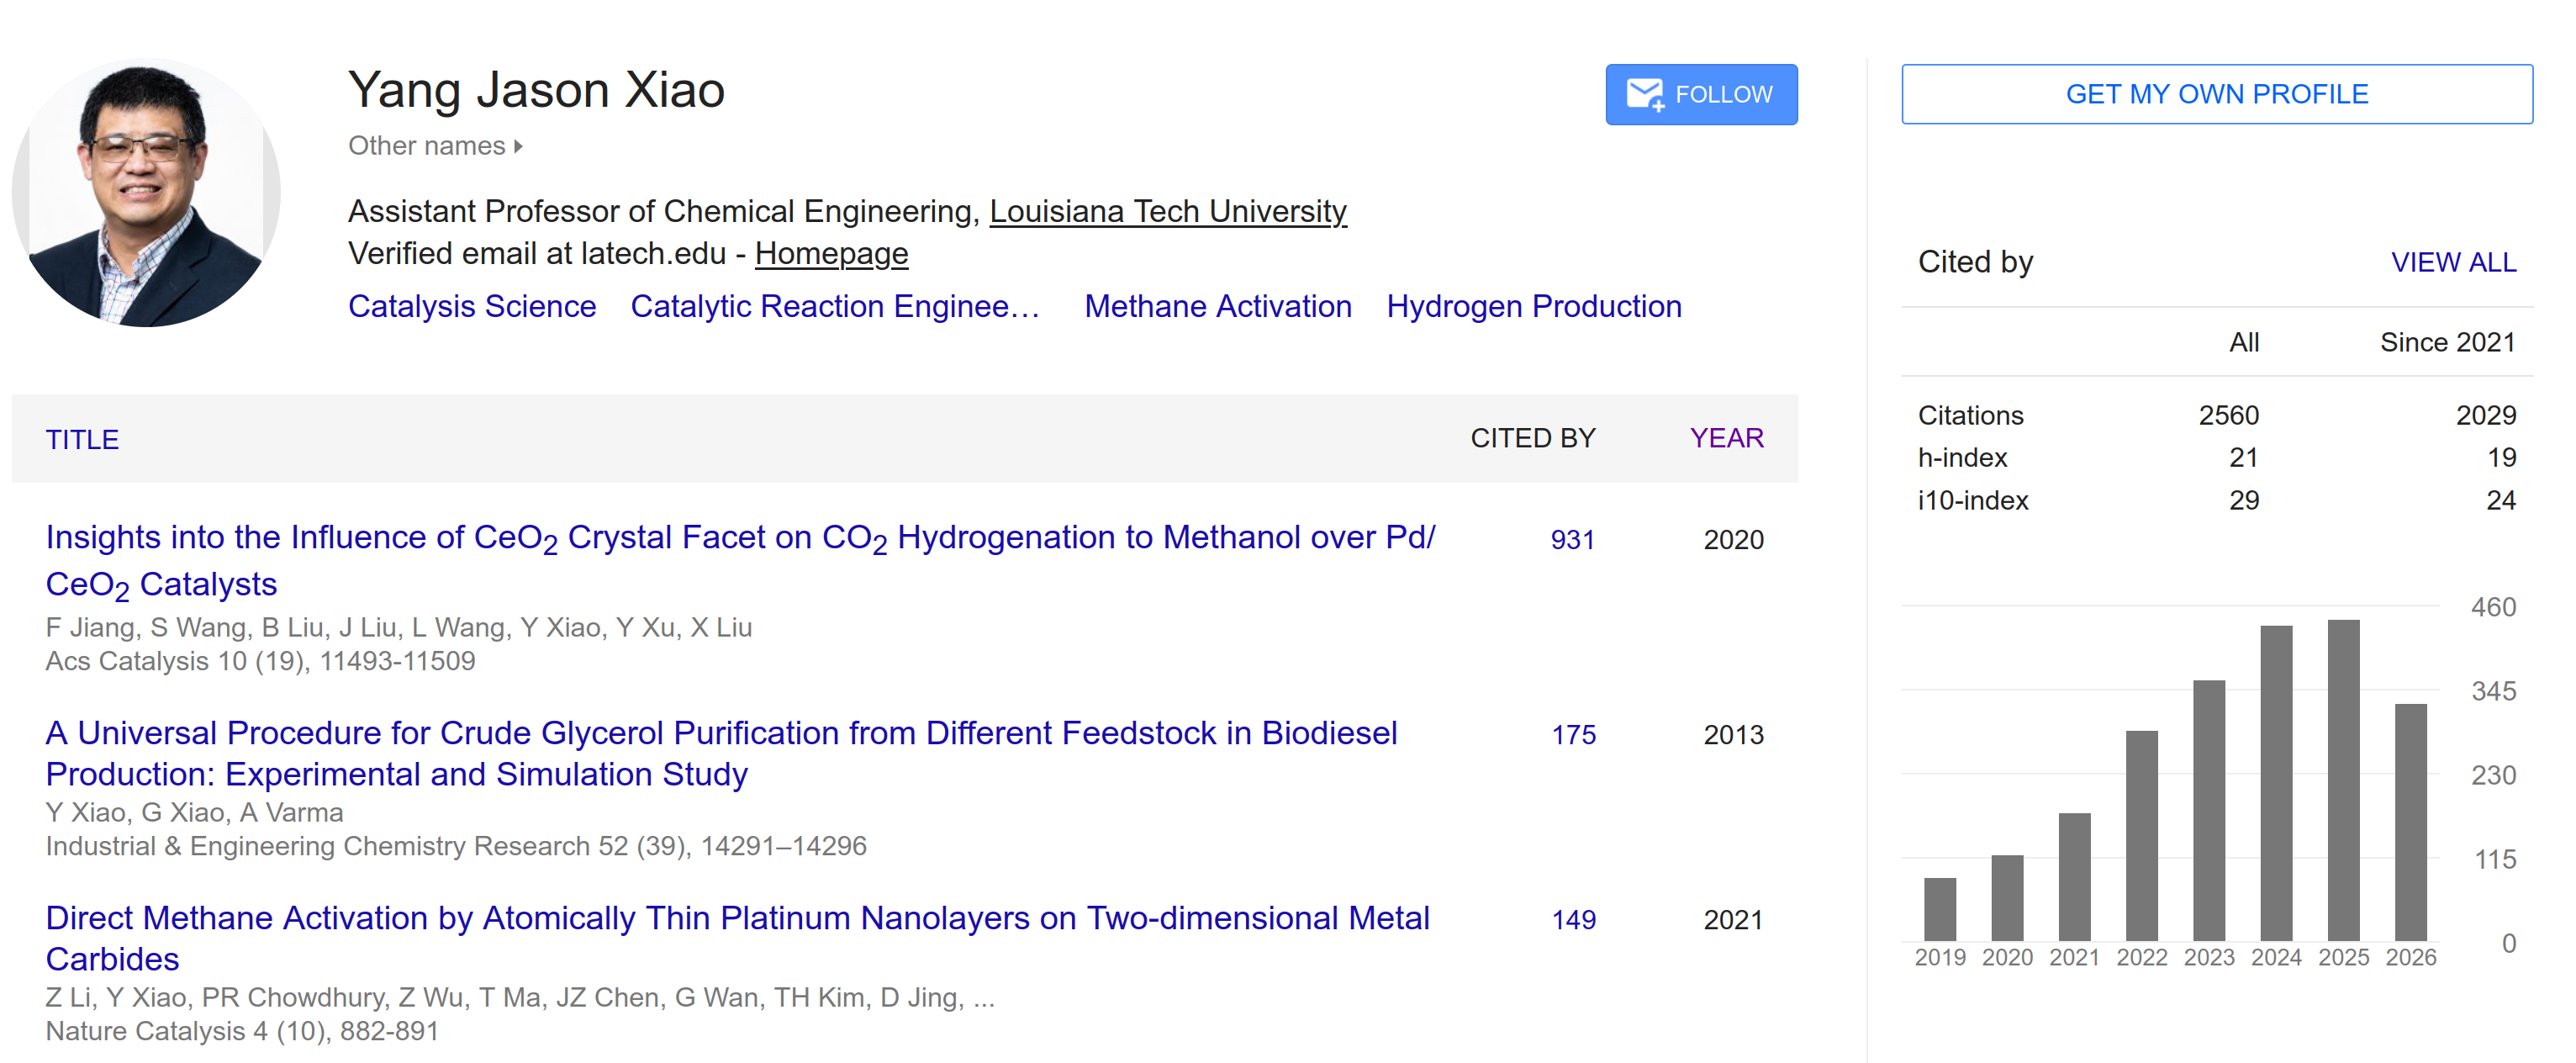Click the 2020 bar in citations chart
The height and width of the screenshot is (1063, 2576).
pos(2006,898)
